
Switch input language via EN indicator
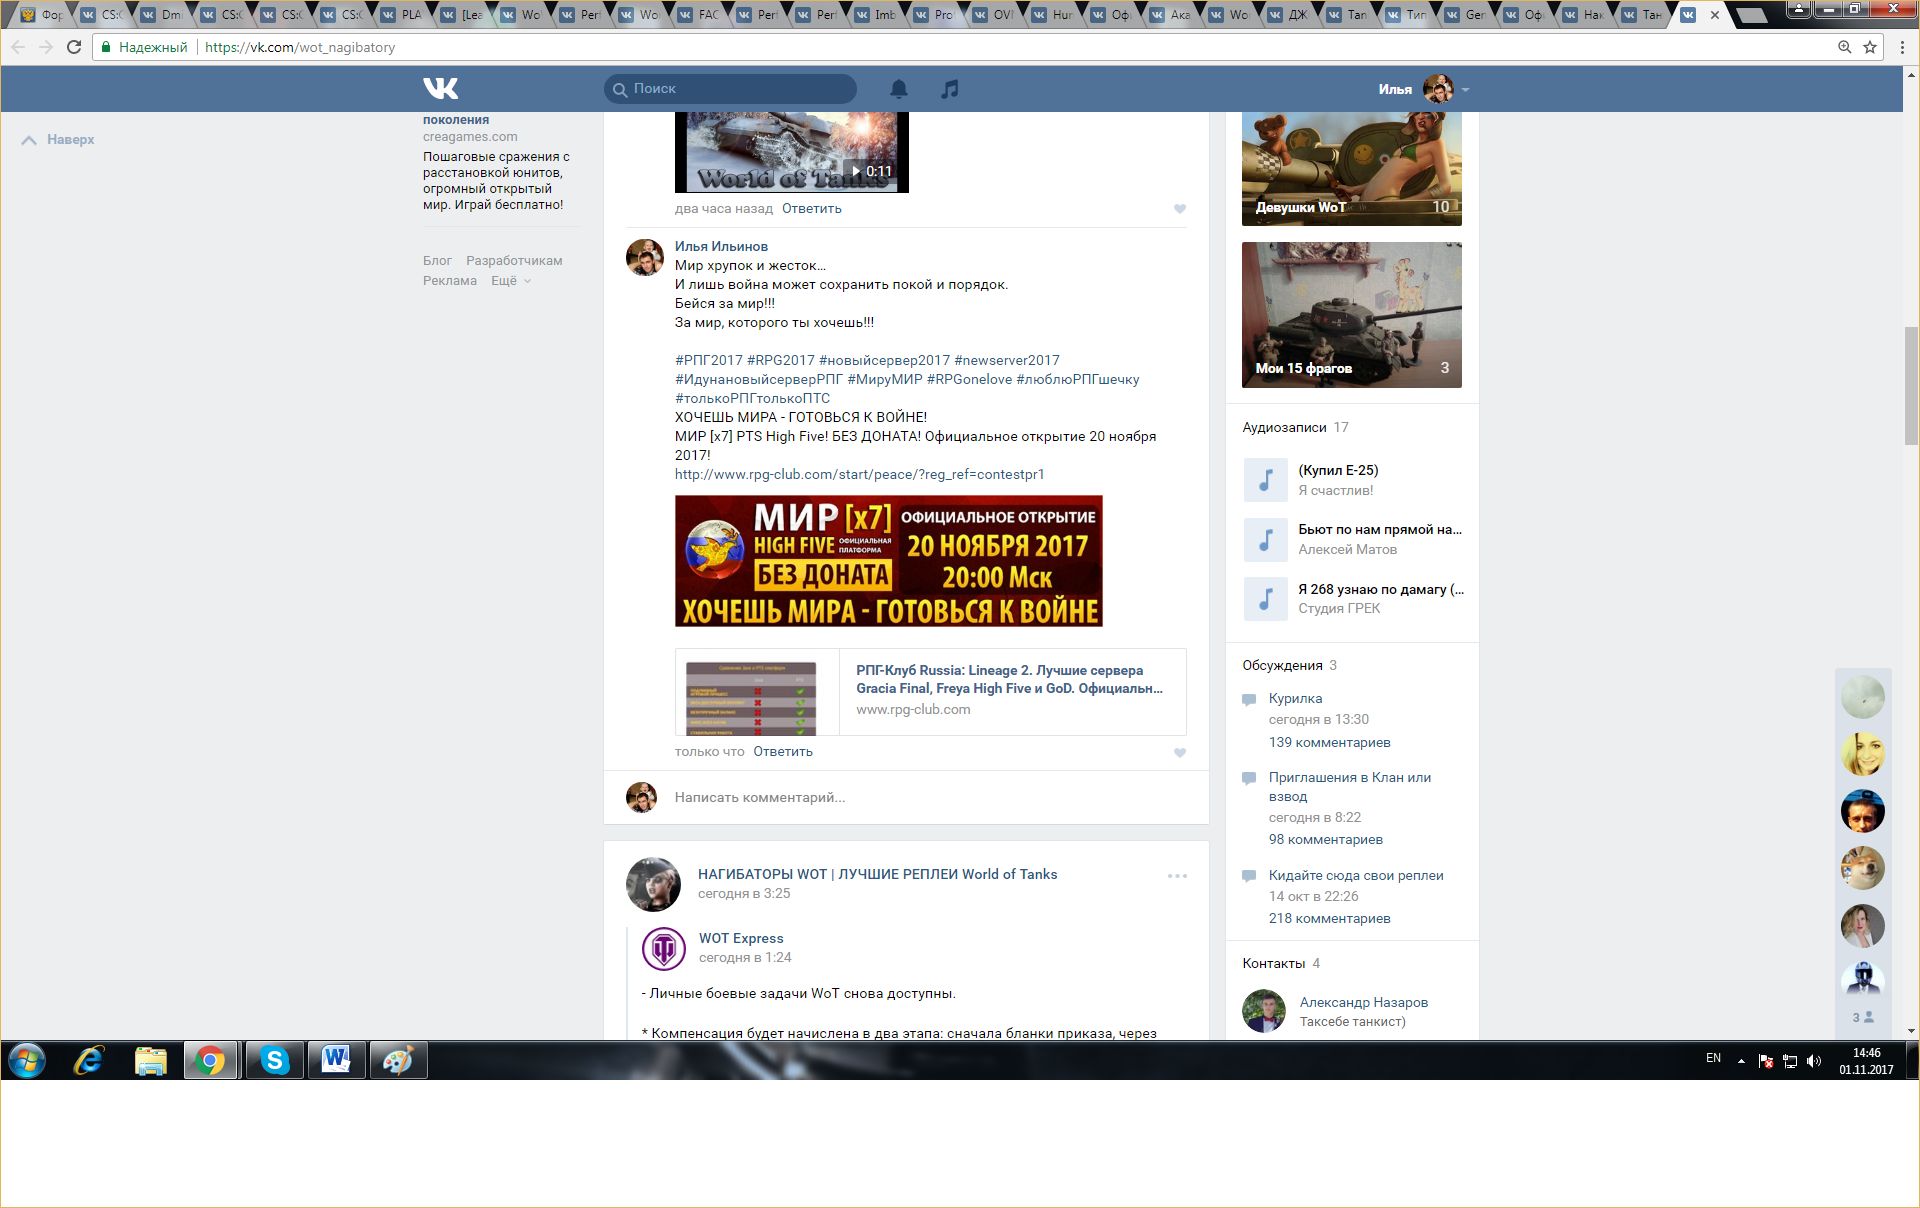click(1713, 1058)
